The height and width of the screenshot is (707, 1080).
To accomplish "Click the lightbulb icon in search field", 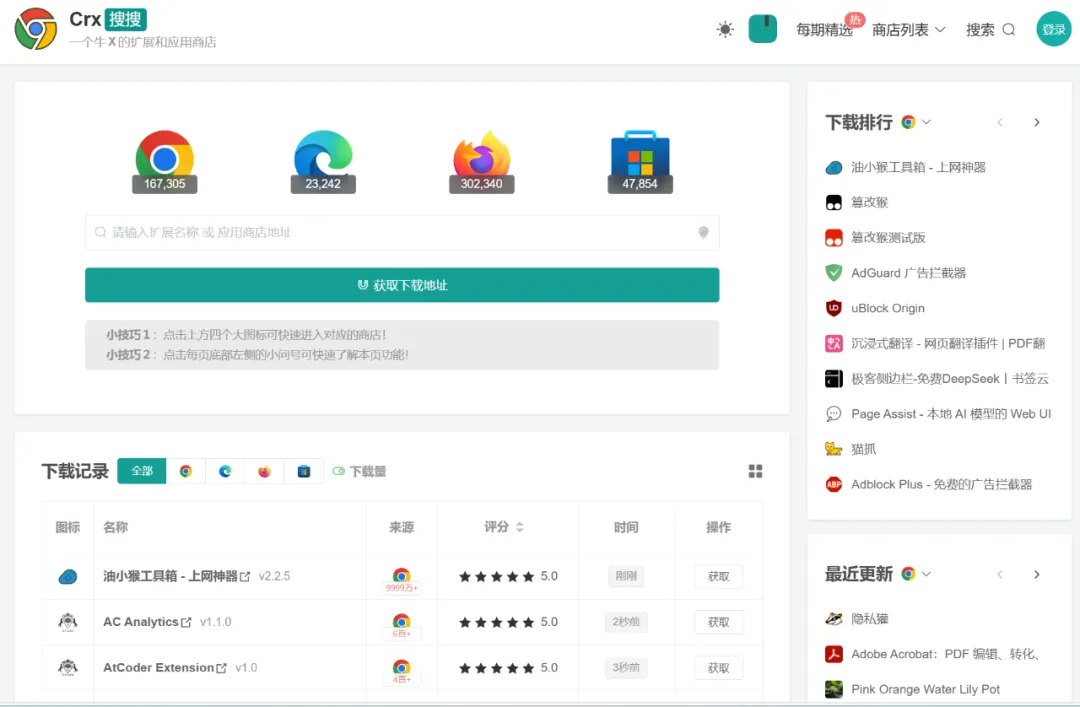I will pyautogui.click(x=703, y=232).
